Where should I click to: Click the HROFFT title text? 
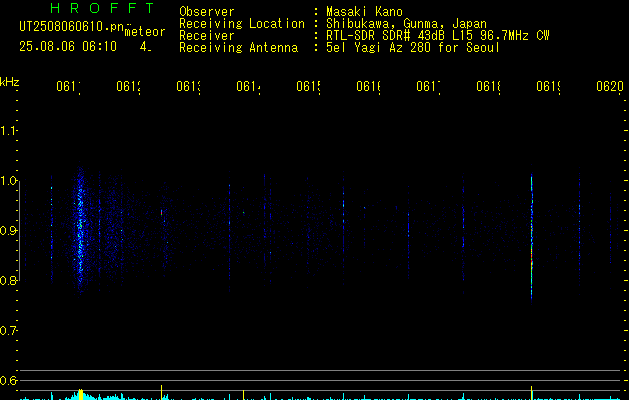click(x=103, y=8)
